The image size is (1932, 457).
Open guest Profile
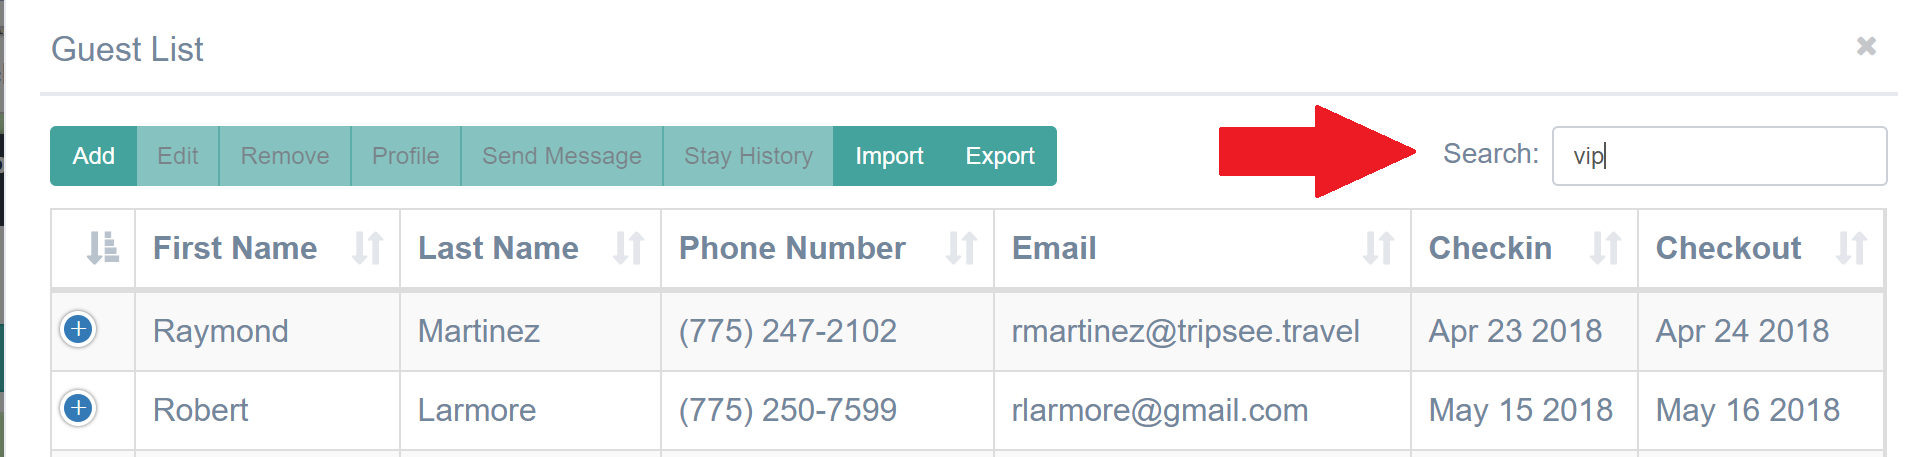(x=406, y=156)
